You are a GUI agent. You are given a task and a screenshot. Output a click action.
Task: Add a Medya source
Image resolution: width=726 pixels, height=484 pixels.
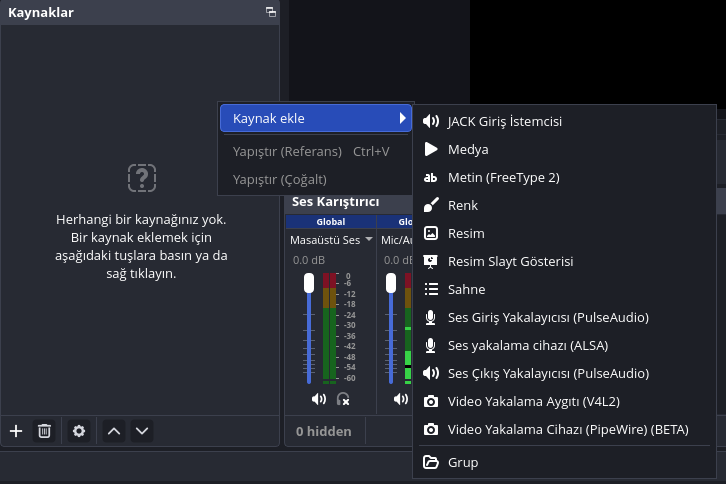564,150
